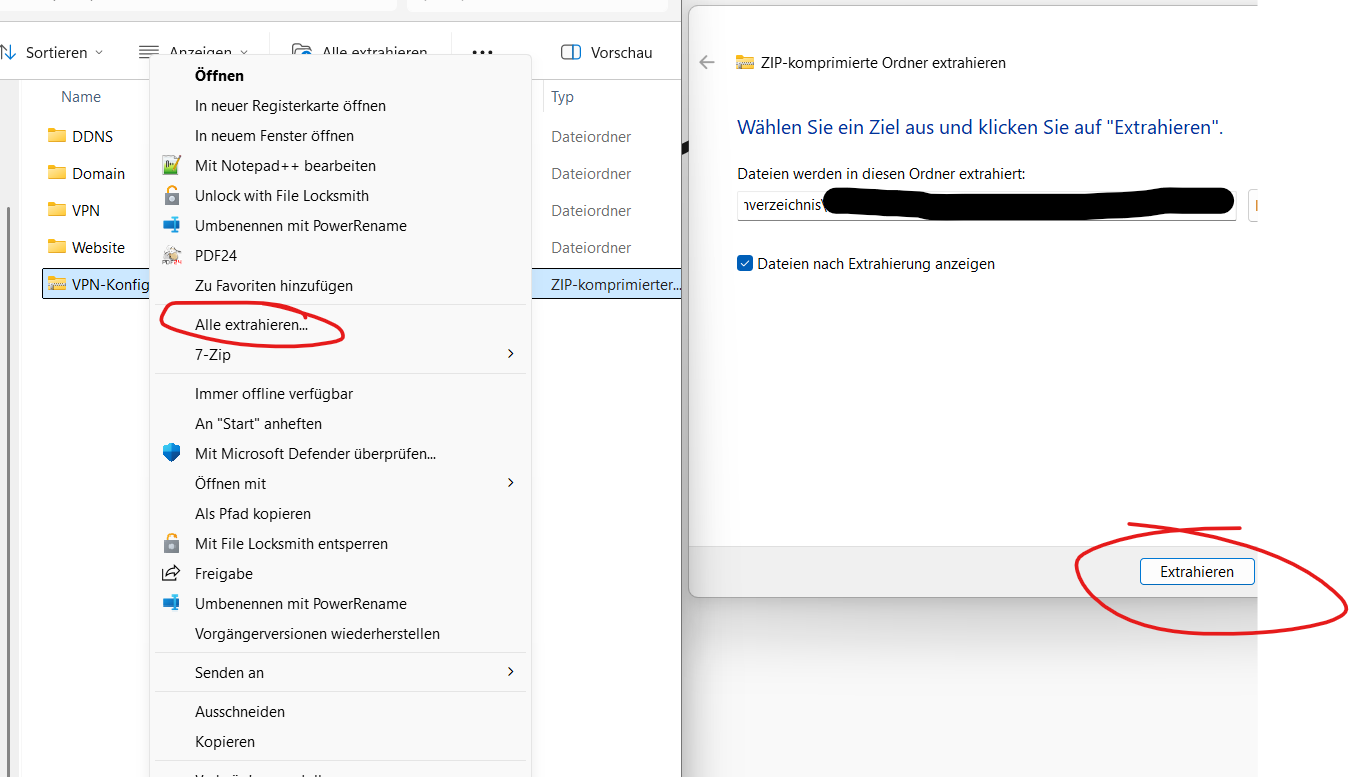1350x777 pixels.
Task: Click the Domain folder icon
Action: (x=56, y=172)
